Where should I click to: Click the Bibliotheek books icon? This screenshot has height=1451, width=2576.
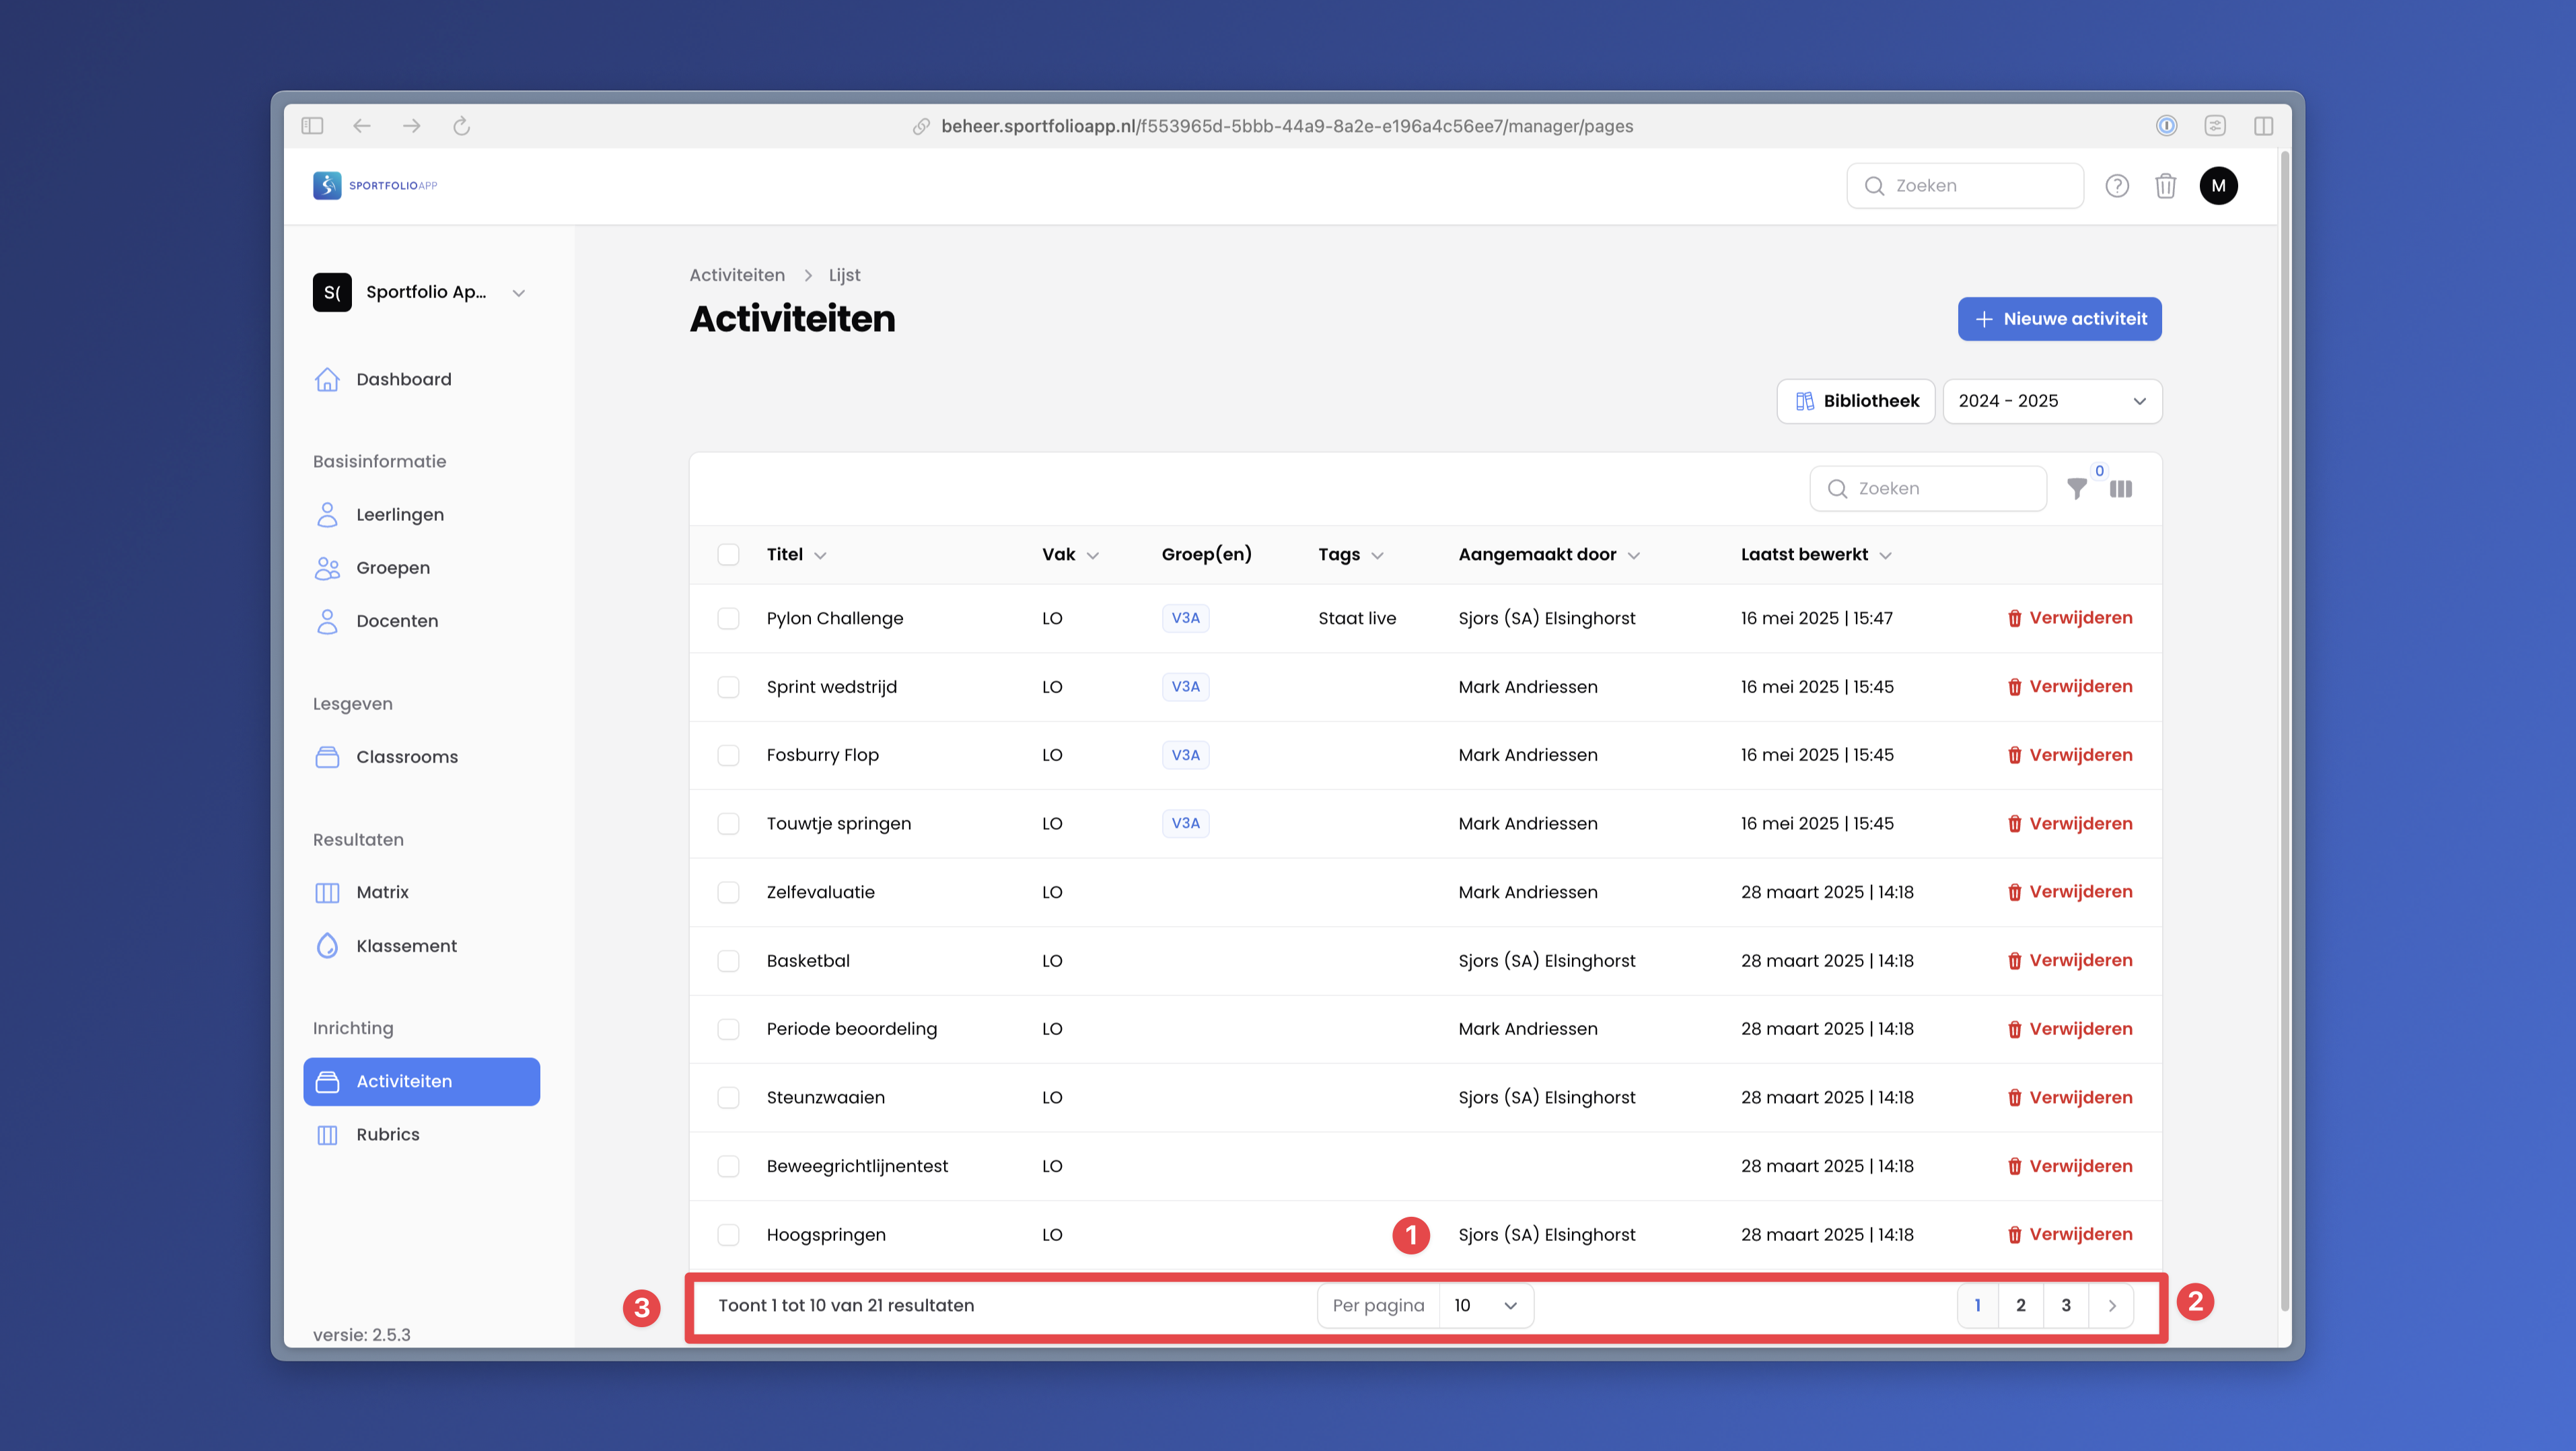[x=1805, y=401]
